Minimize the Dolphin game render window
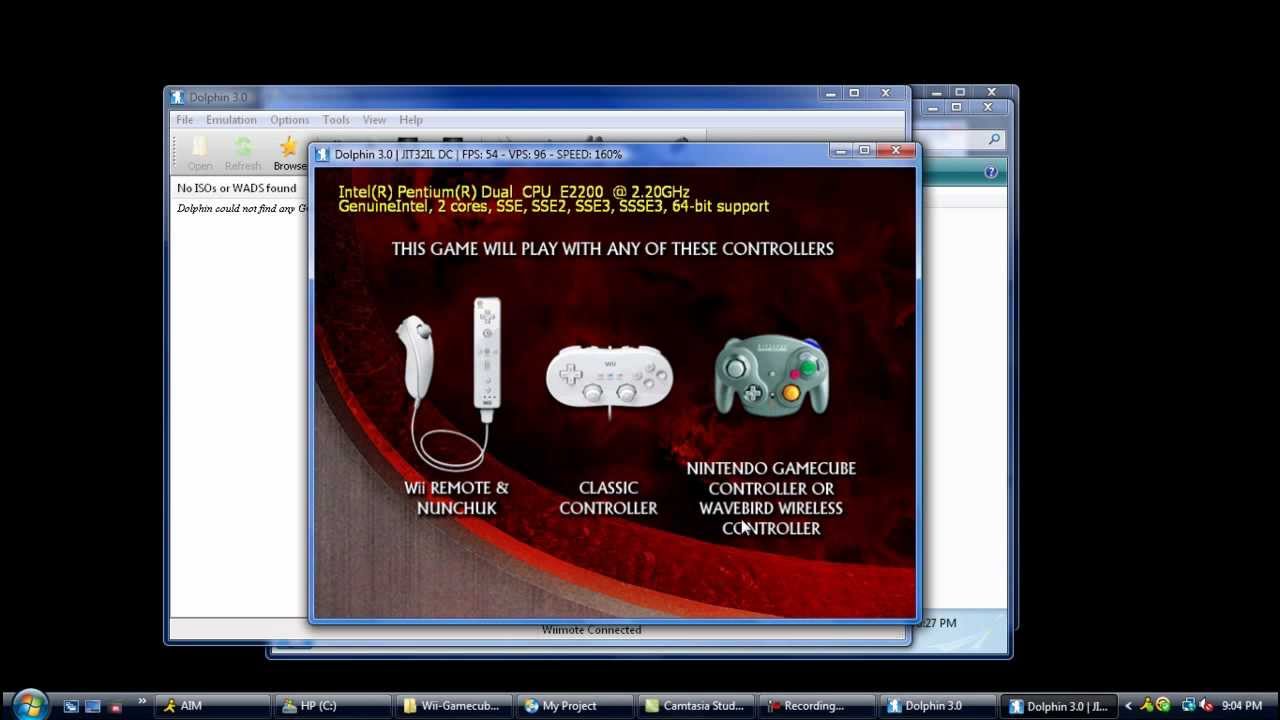 (841, 151)
